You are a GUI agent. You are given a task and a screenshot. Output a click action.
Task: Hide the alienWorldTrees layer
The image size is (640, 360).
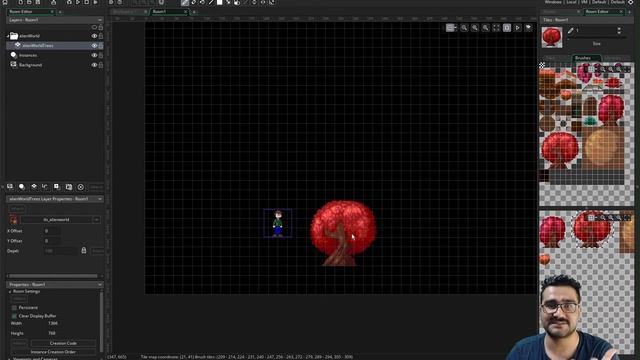click(94, 46)
